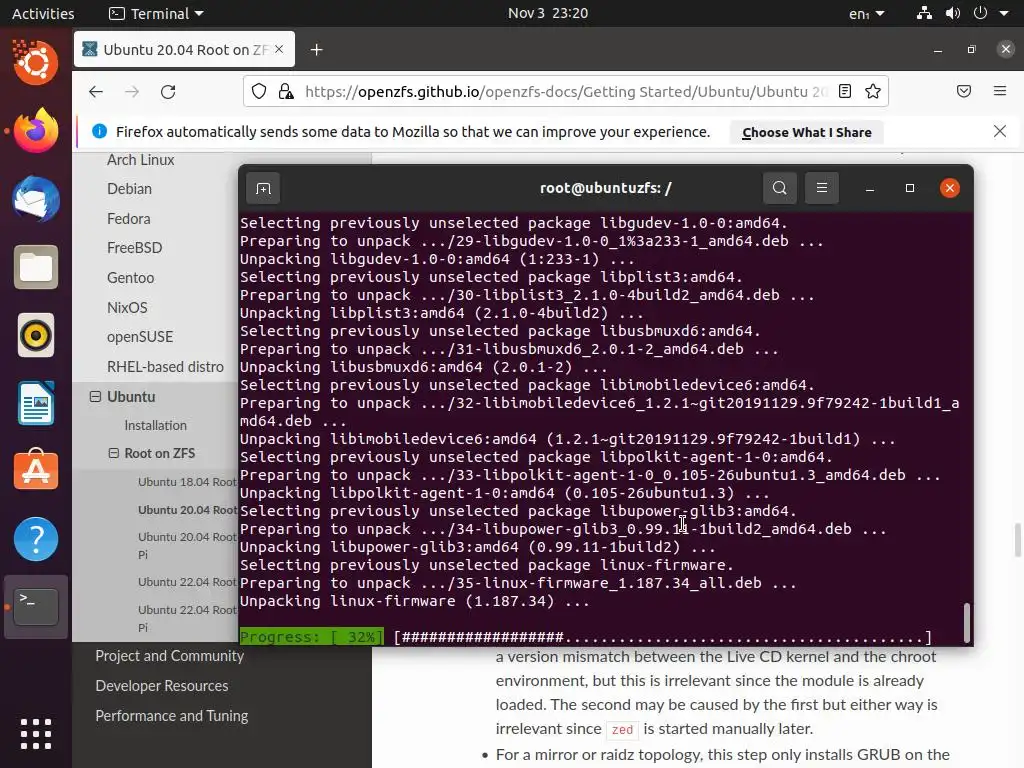Click the info icon on notification bar
Screen dimensions: 1024x768
[x=99, y=131]
